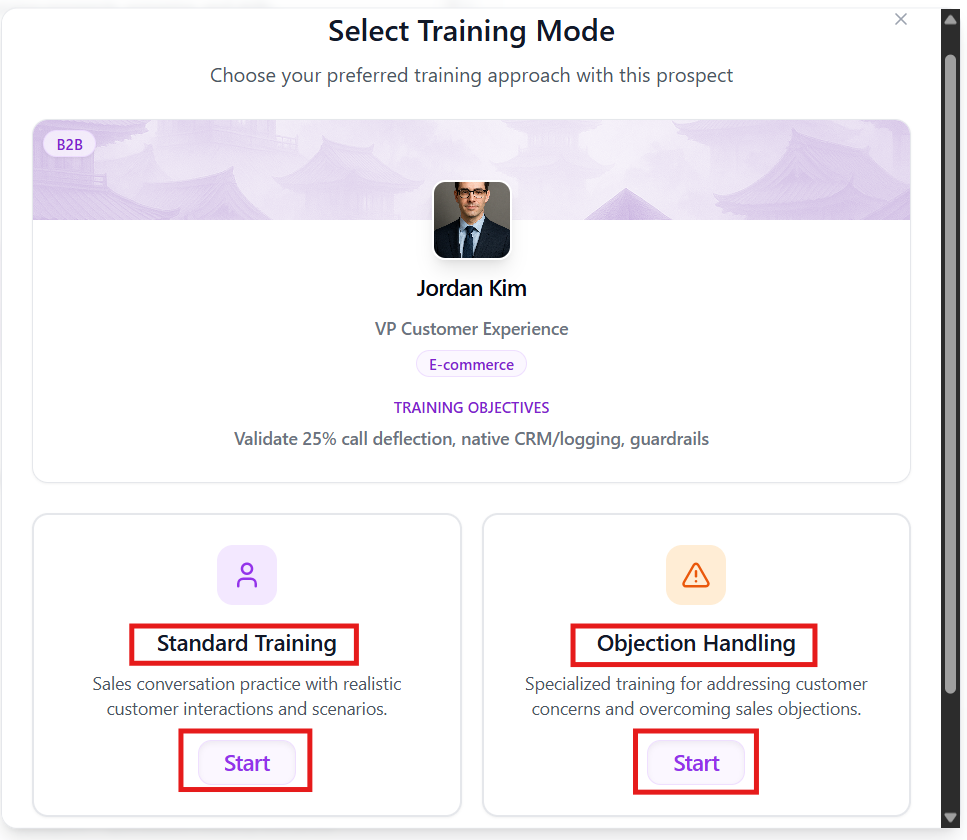Click the E-commerce industry tag

472,365
